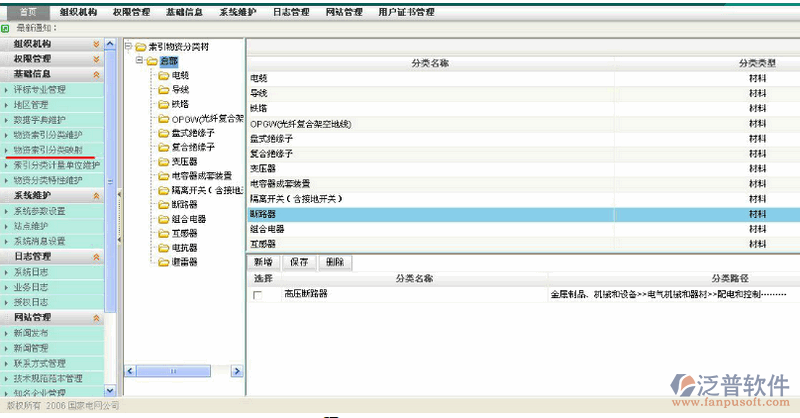Open the 用户证书管理 top menu
The width and height of the screenshot is (800, 418).
(407, 12)
